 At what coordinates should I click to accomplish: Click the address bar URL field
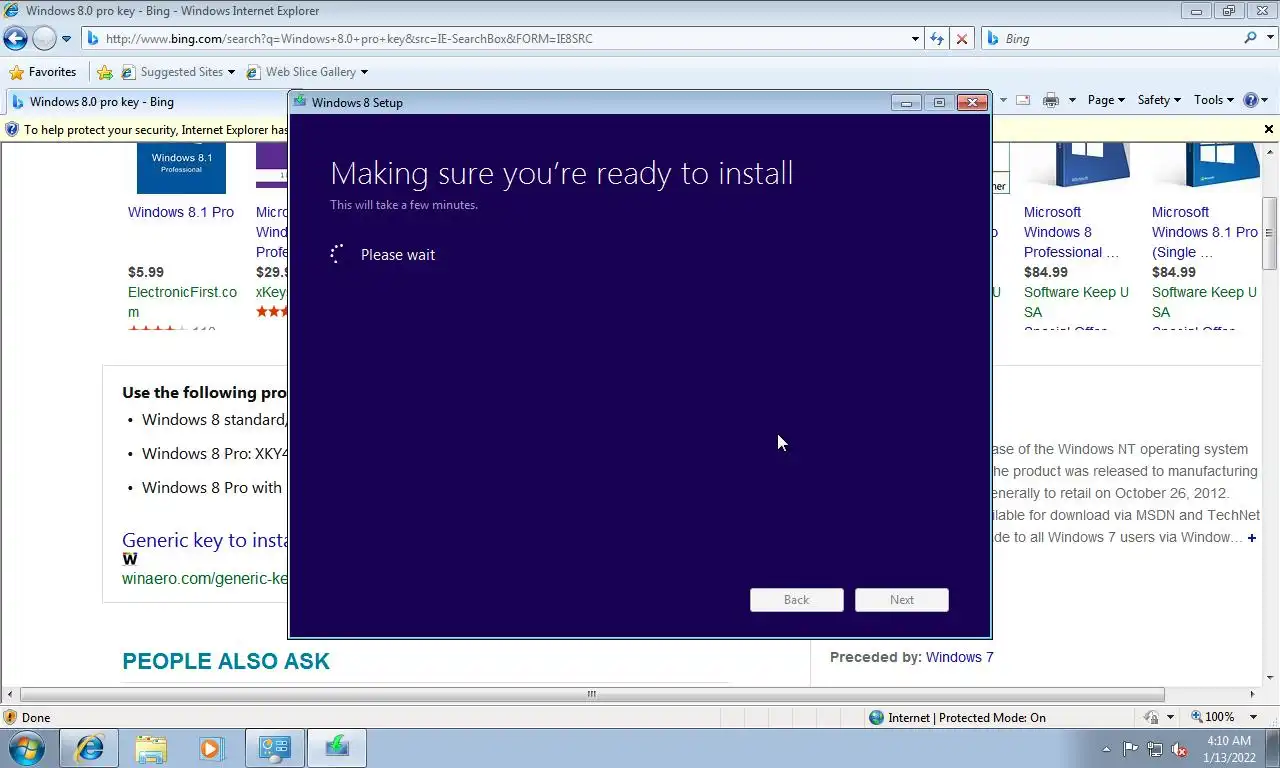coord(496,39)
